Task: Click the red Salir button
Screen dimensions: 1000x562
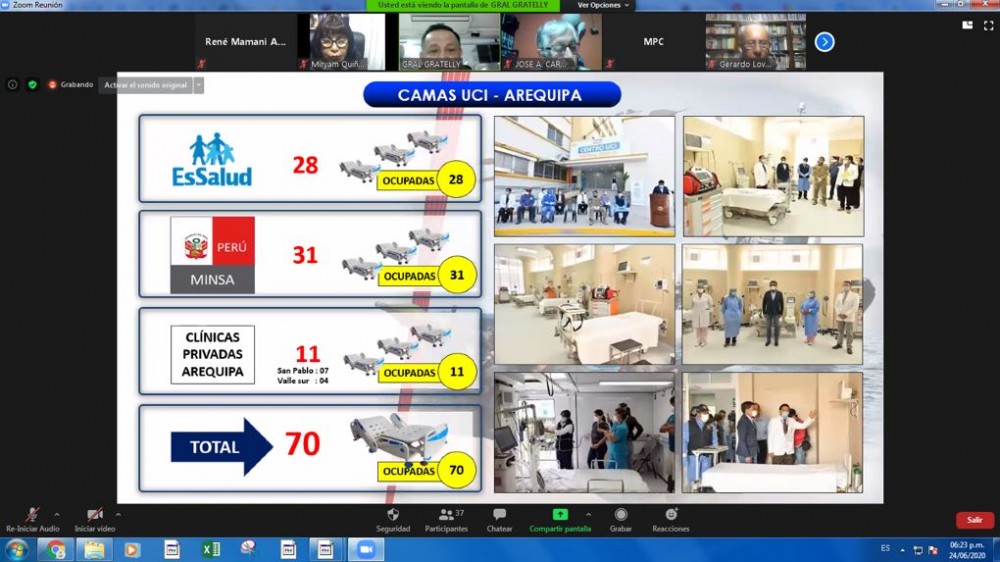Action: pos(974,520)
